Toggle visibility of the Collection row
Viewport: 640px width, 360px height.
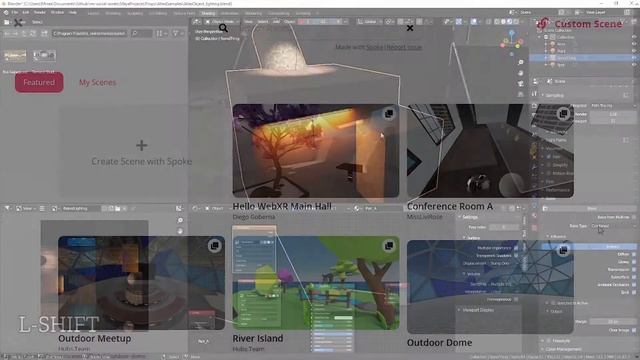[x=634, y=37]
